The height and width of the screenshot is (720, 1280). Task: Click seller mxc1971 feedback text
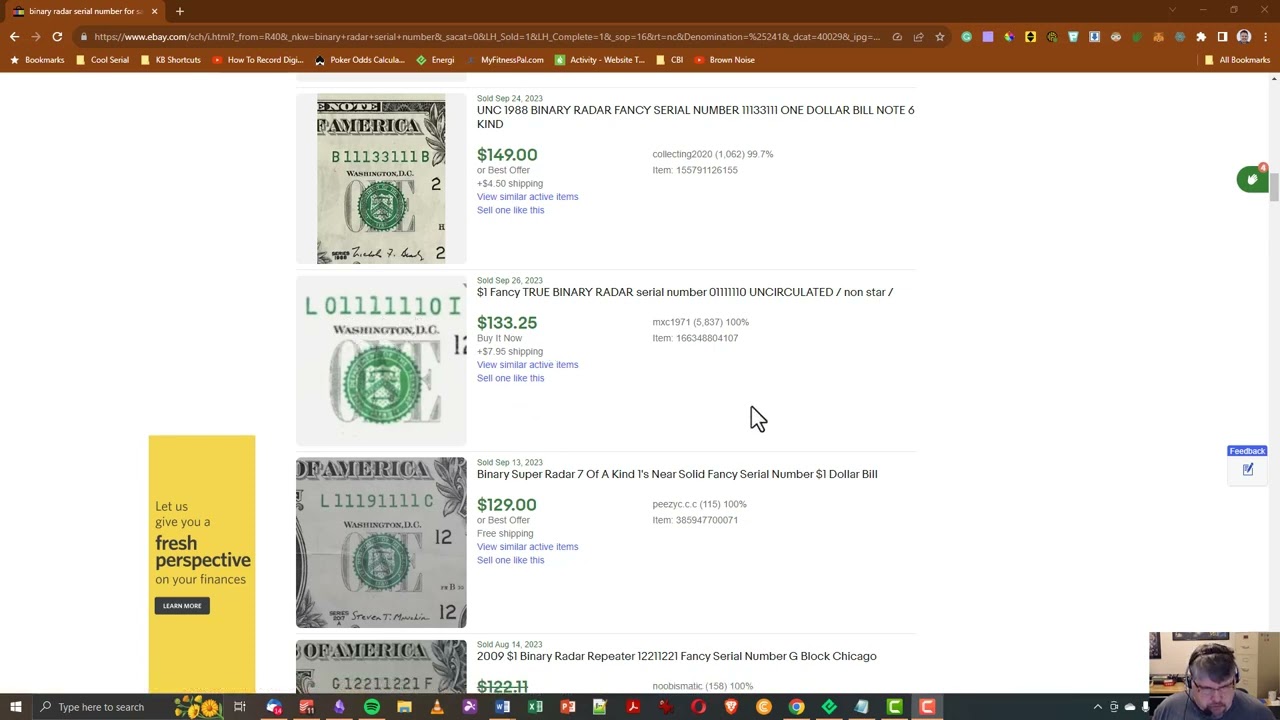point(701,322)
